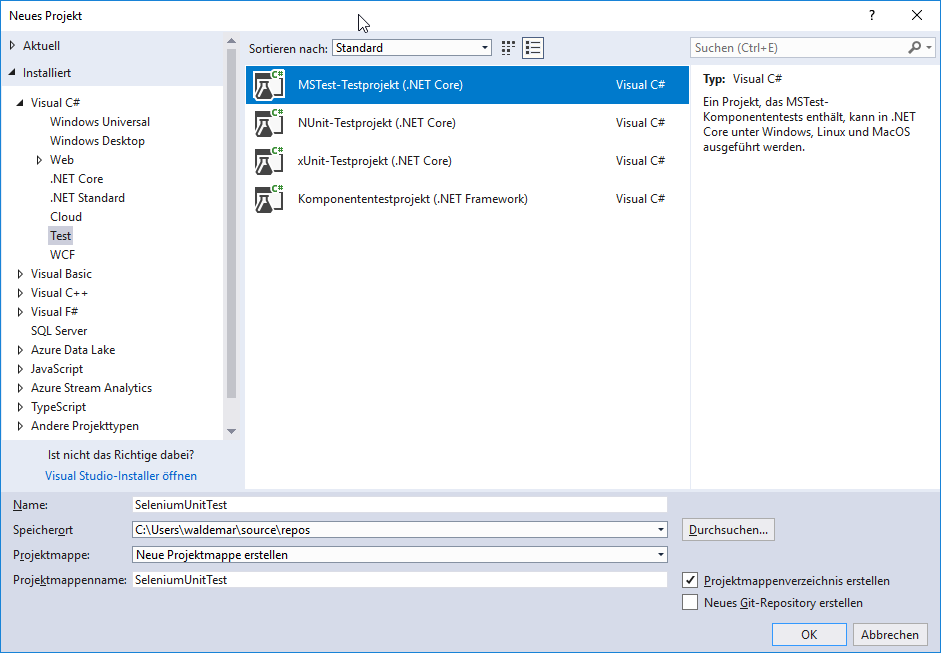This screenshot has width=941, height=653.
Task: Switch to small icons grid view
Action: (508, 48)
